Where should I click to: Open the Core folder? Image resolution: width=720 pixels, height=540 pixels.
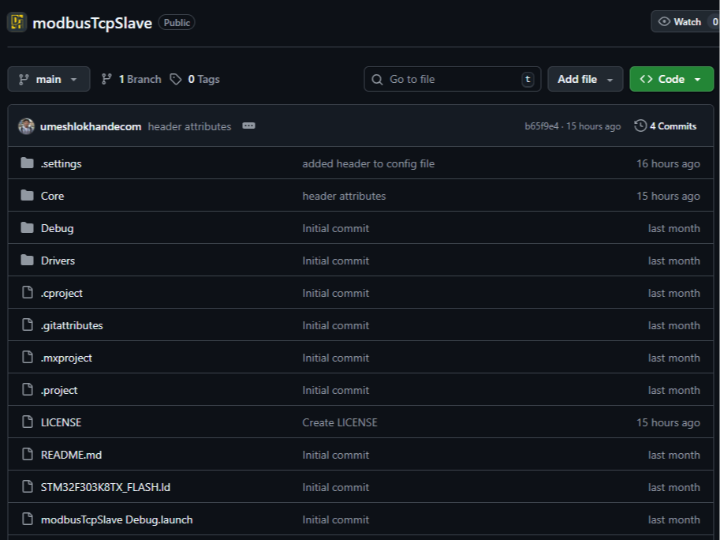(x=52, y=196)
